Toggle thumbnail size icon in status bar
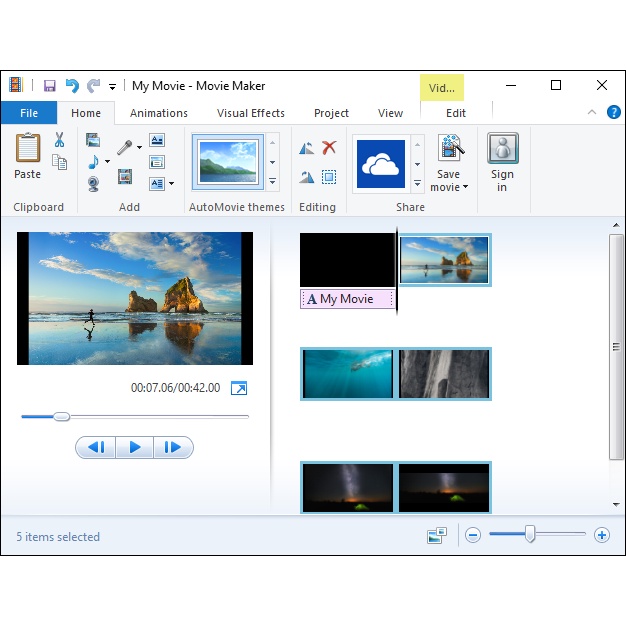The height and width of the screenshot is (626, 626). (436, 536)
